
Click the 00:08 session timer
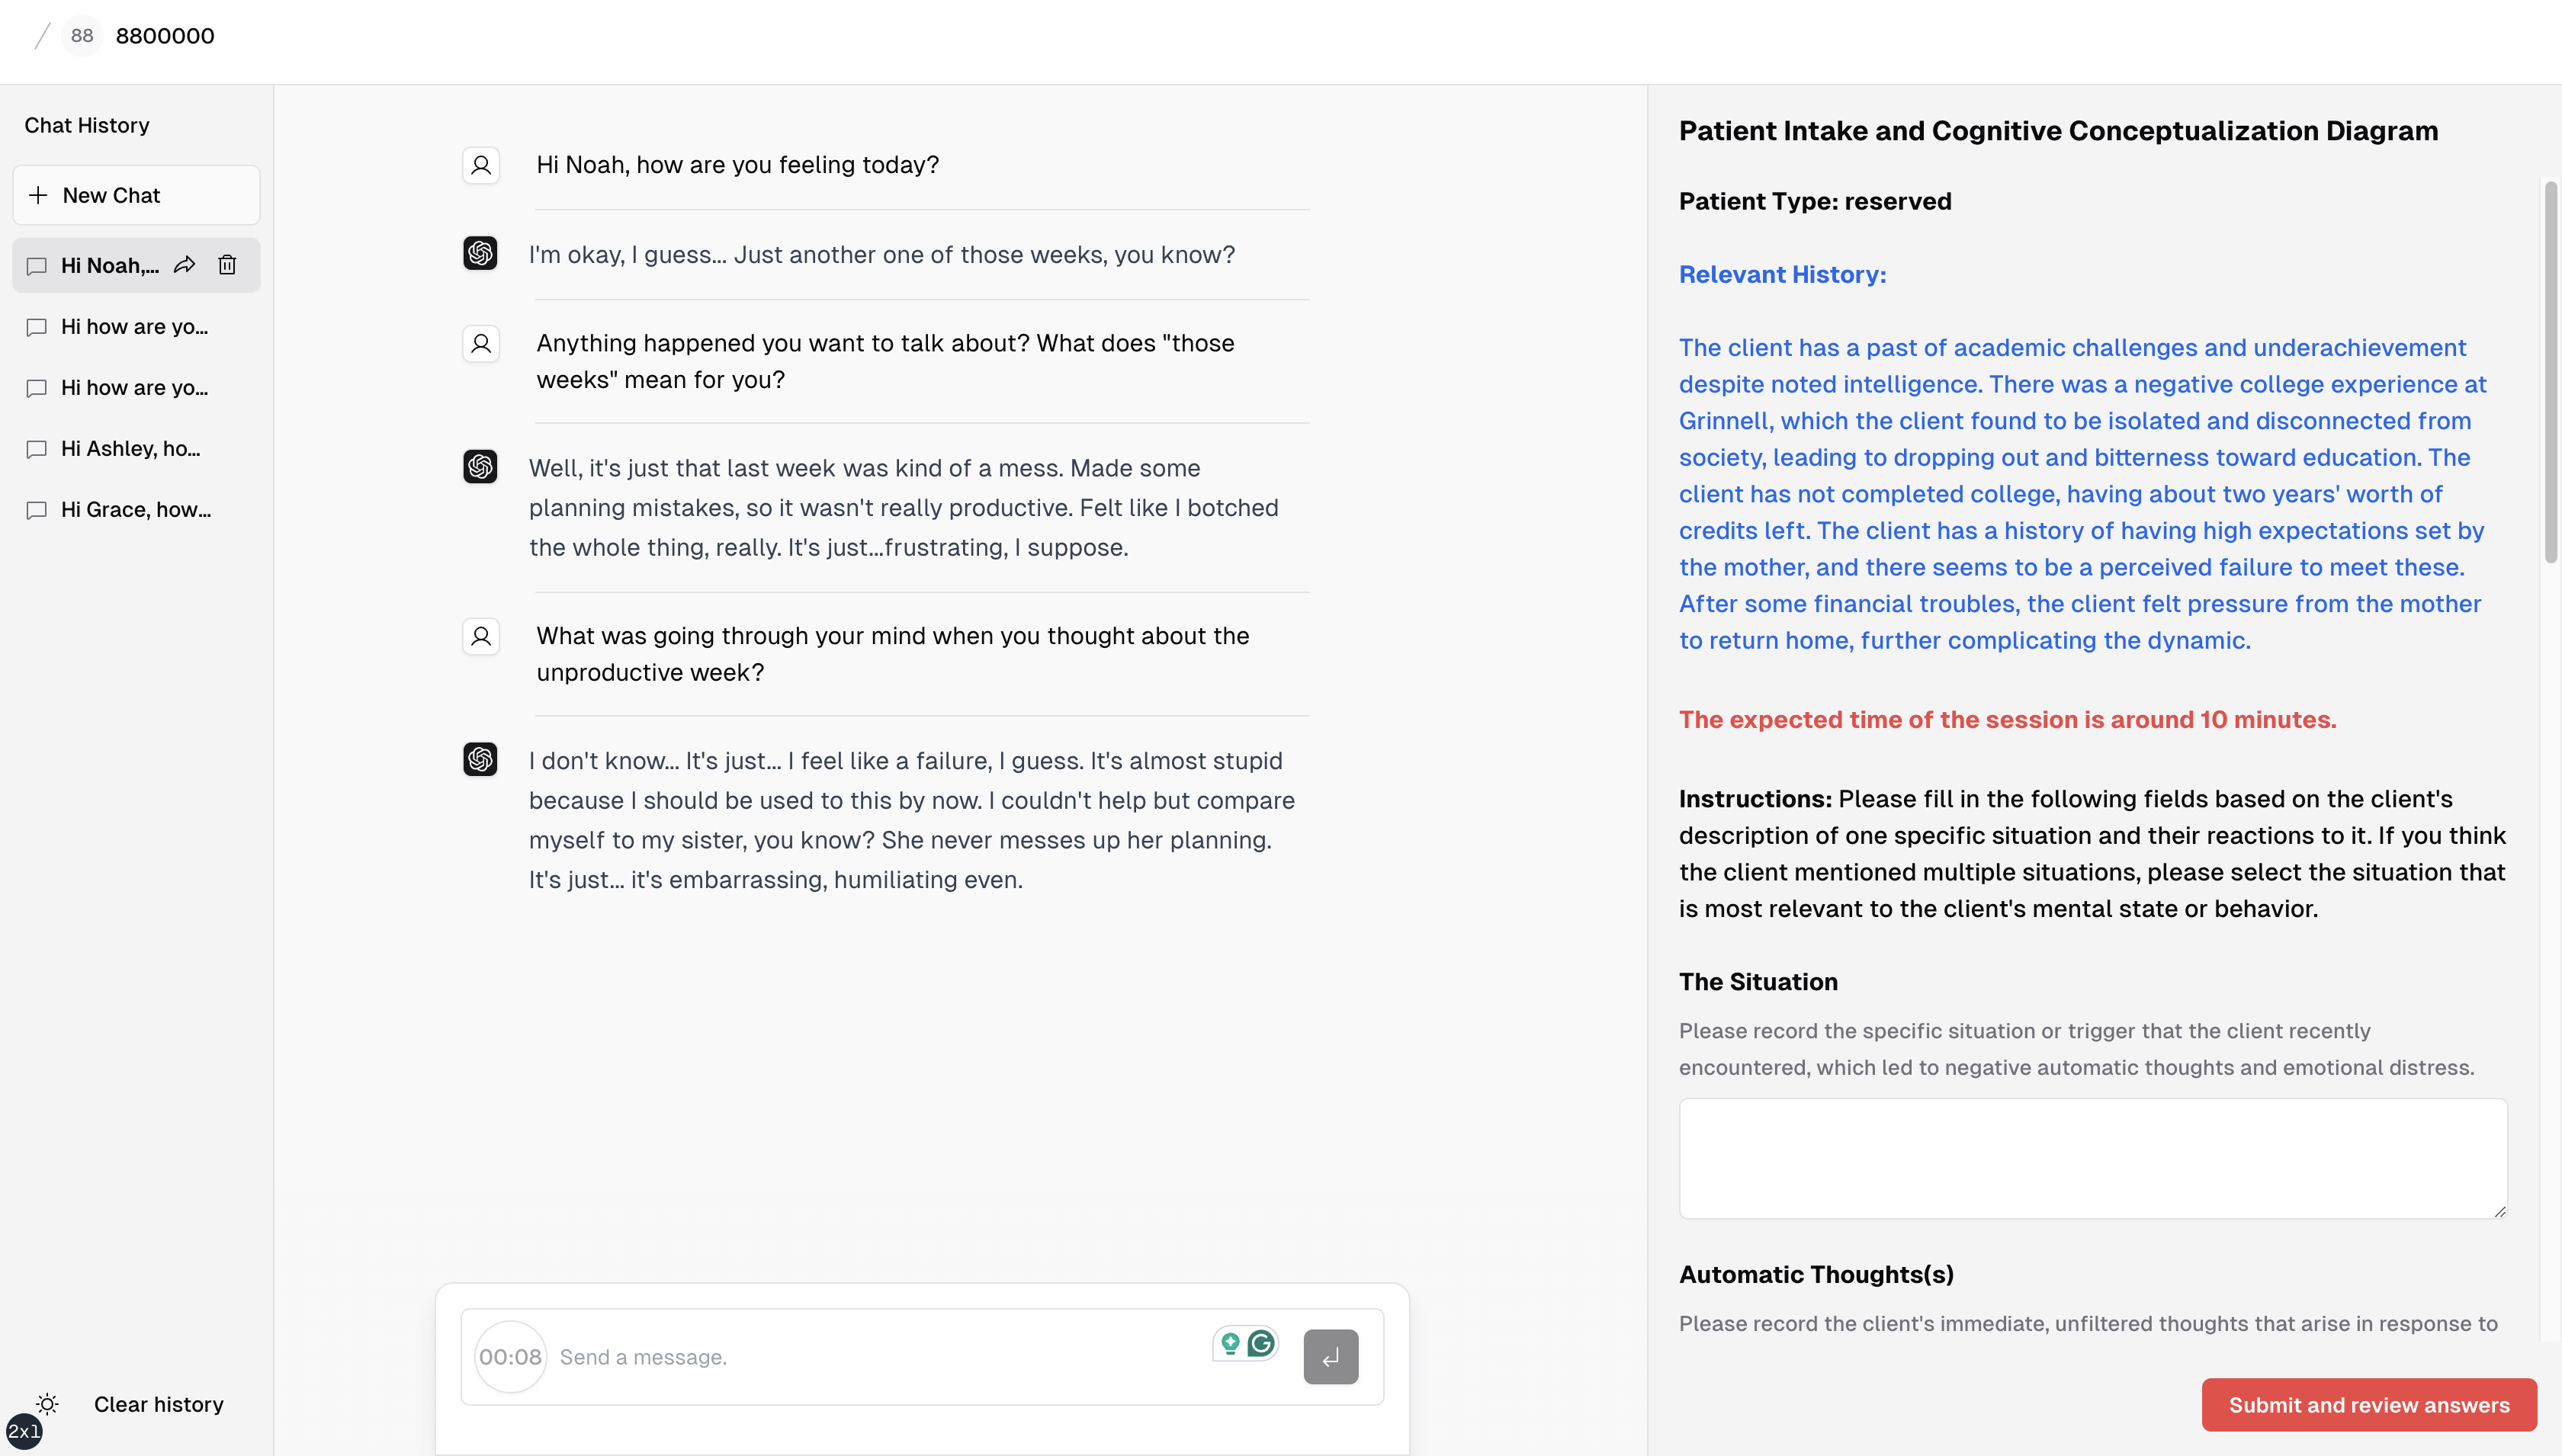[510, 1357]
